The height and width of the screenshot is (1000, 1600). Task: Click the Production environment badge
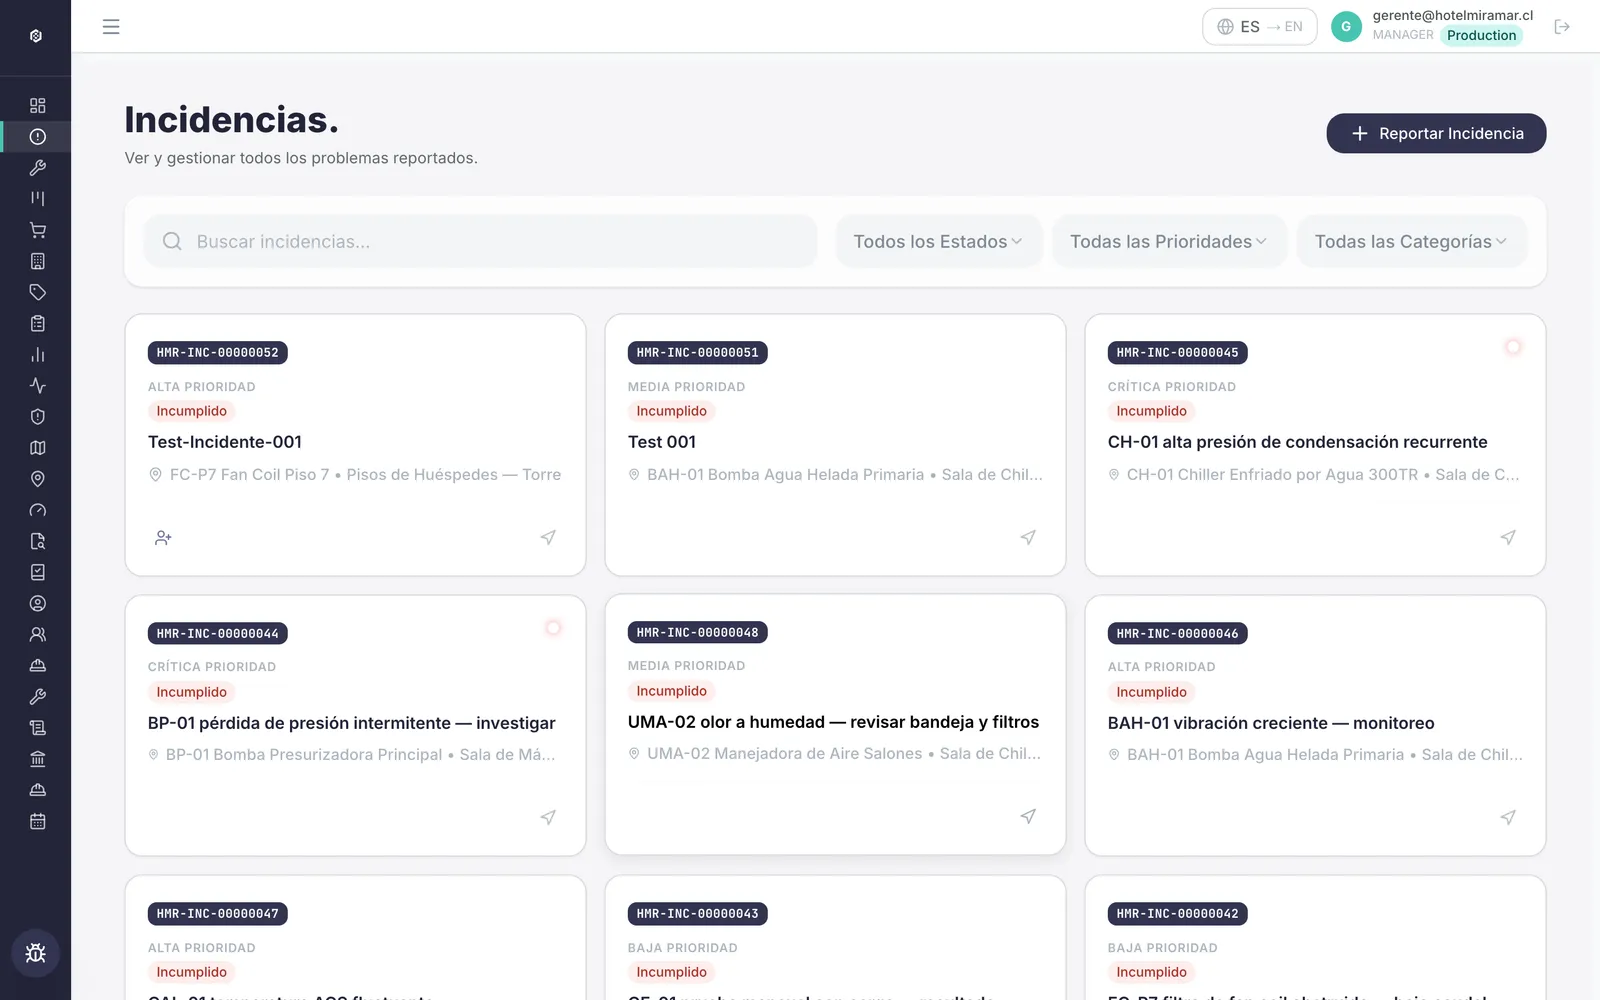pyautogui.click(x=1481, y=35)
